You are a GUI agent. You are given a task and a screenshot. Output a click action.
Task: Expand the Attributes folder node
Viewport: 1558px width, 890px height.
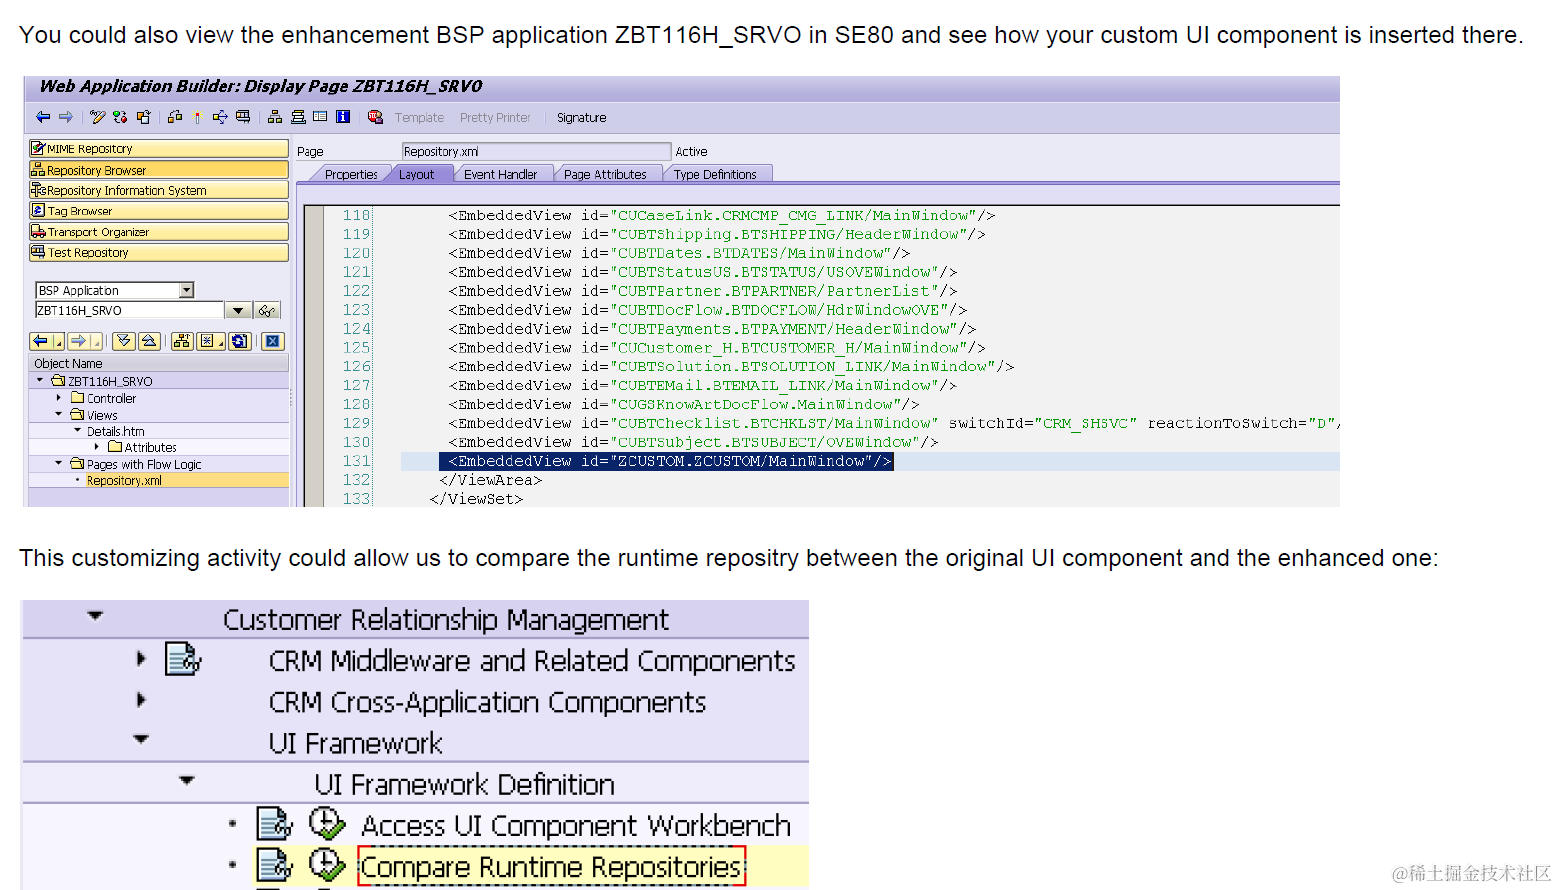pyautogui.click(x=96, y=447)
